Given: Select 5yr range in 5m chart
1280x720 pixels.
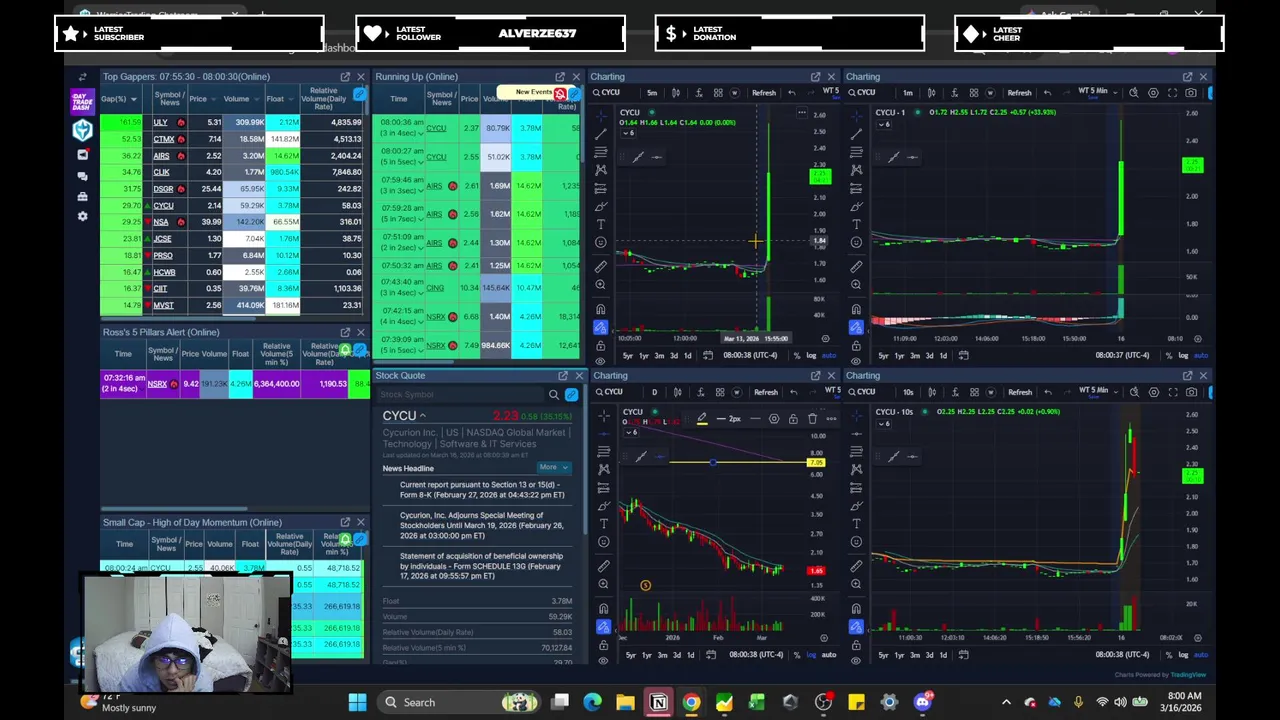Looking at the screenshot, I should point(628,356).
